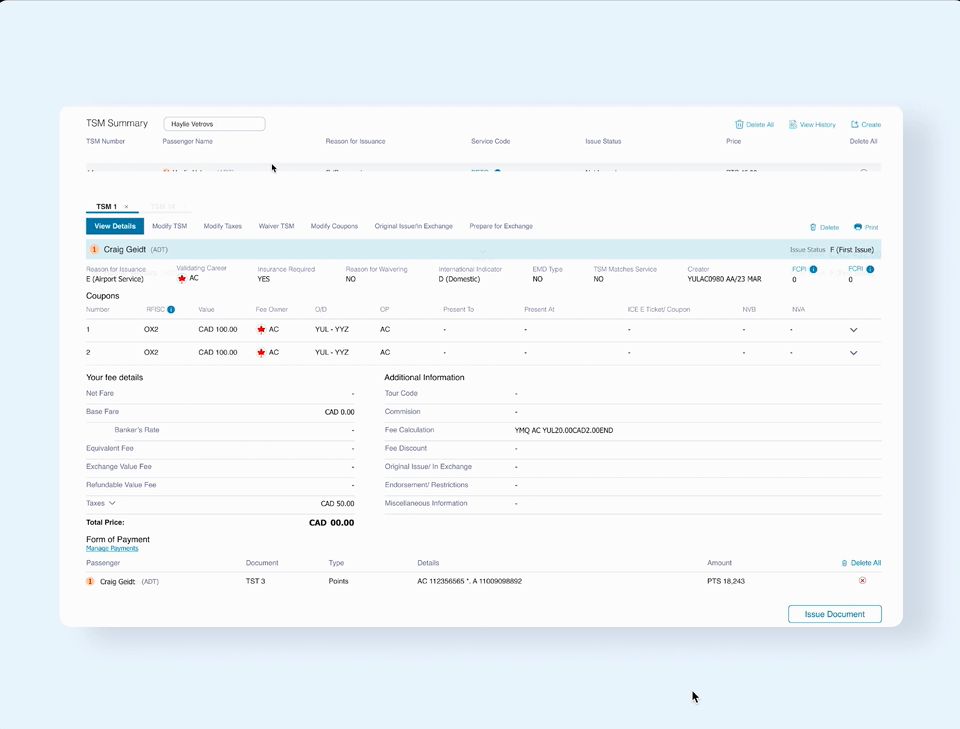
Task: Expand coupon 2 row details
Action: pos(853,353)
